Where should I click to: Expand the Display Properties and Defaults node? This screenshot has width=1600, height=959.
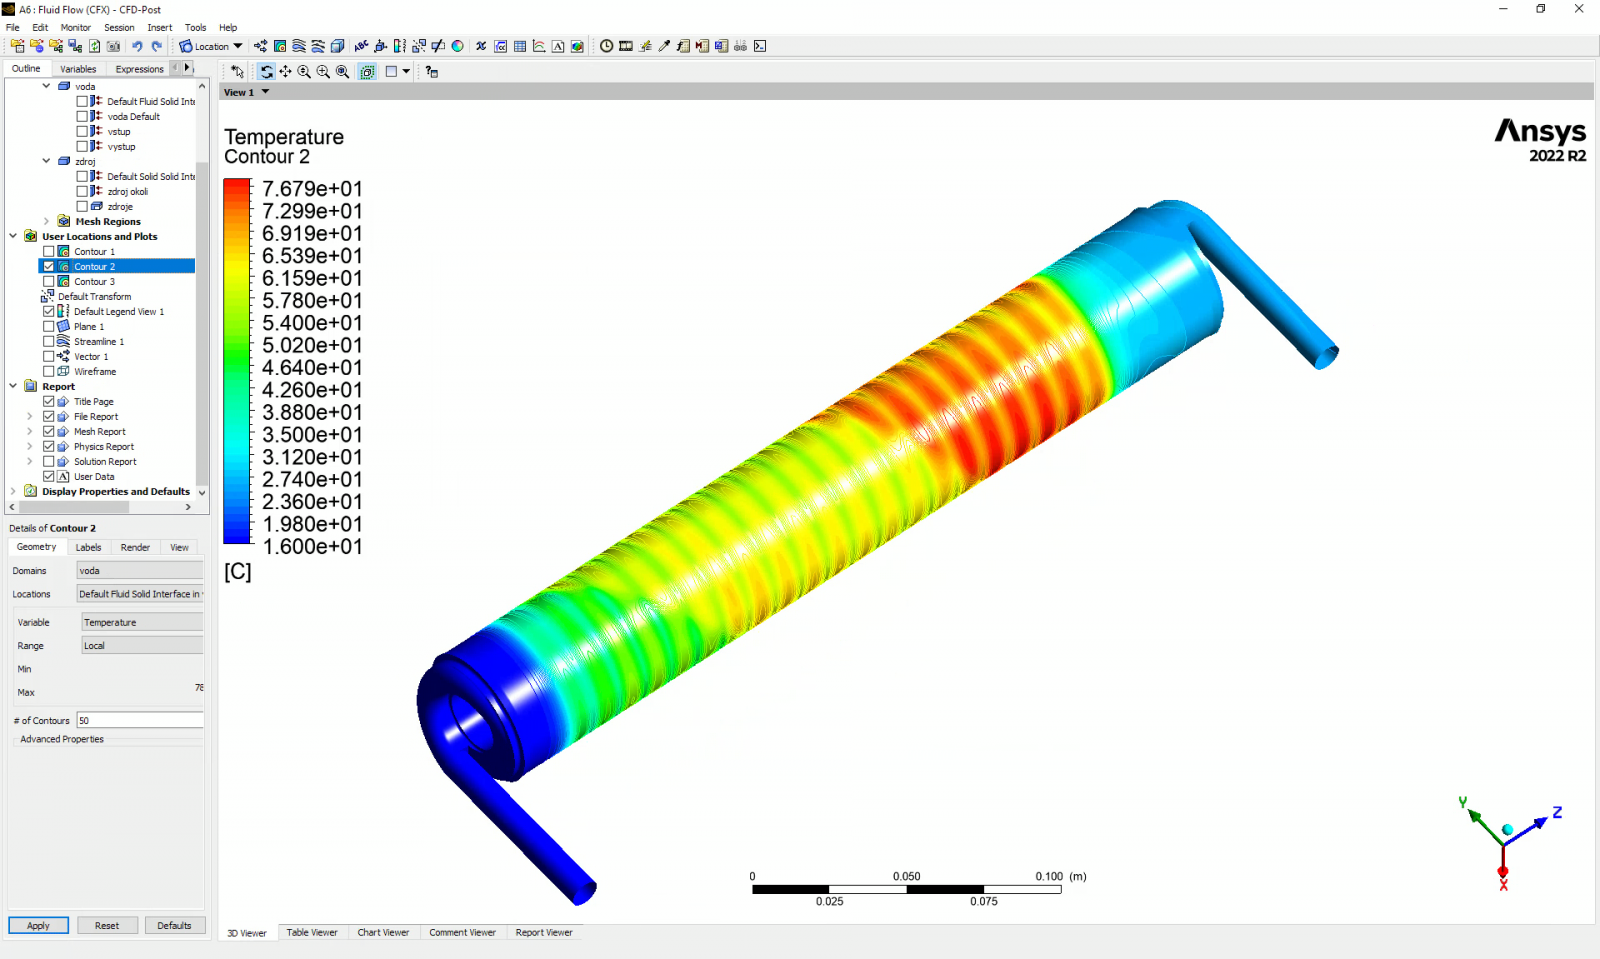pyautogui.click(x=13, y=492)
